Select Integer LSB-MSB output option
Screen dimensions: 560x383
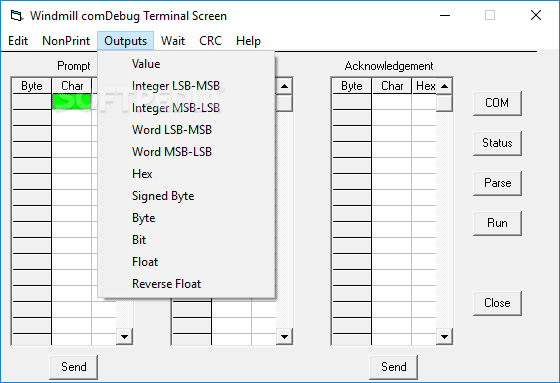pos(186,86)
